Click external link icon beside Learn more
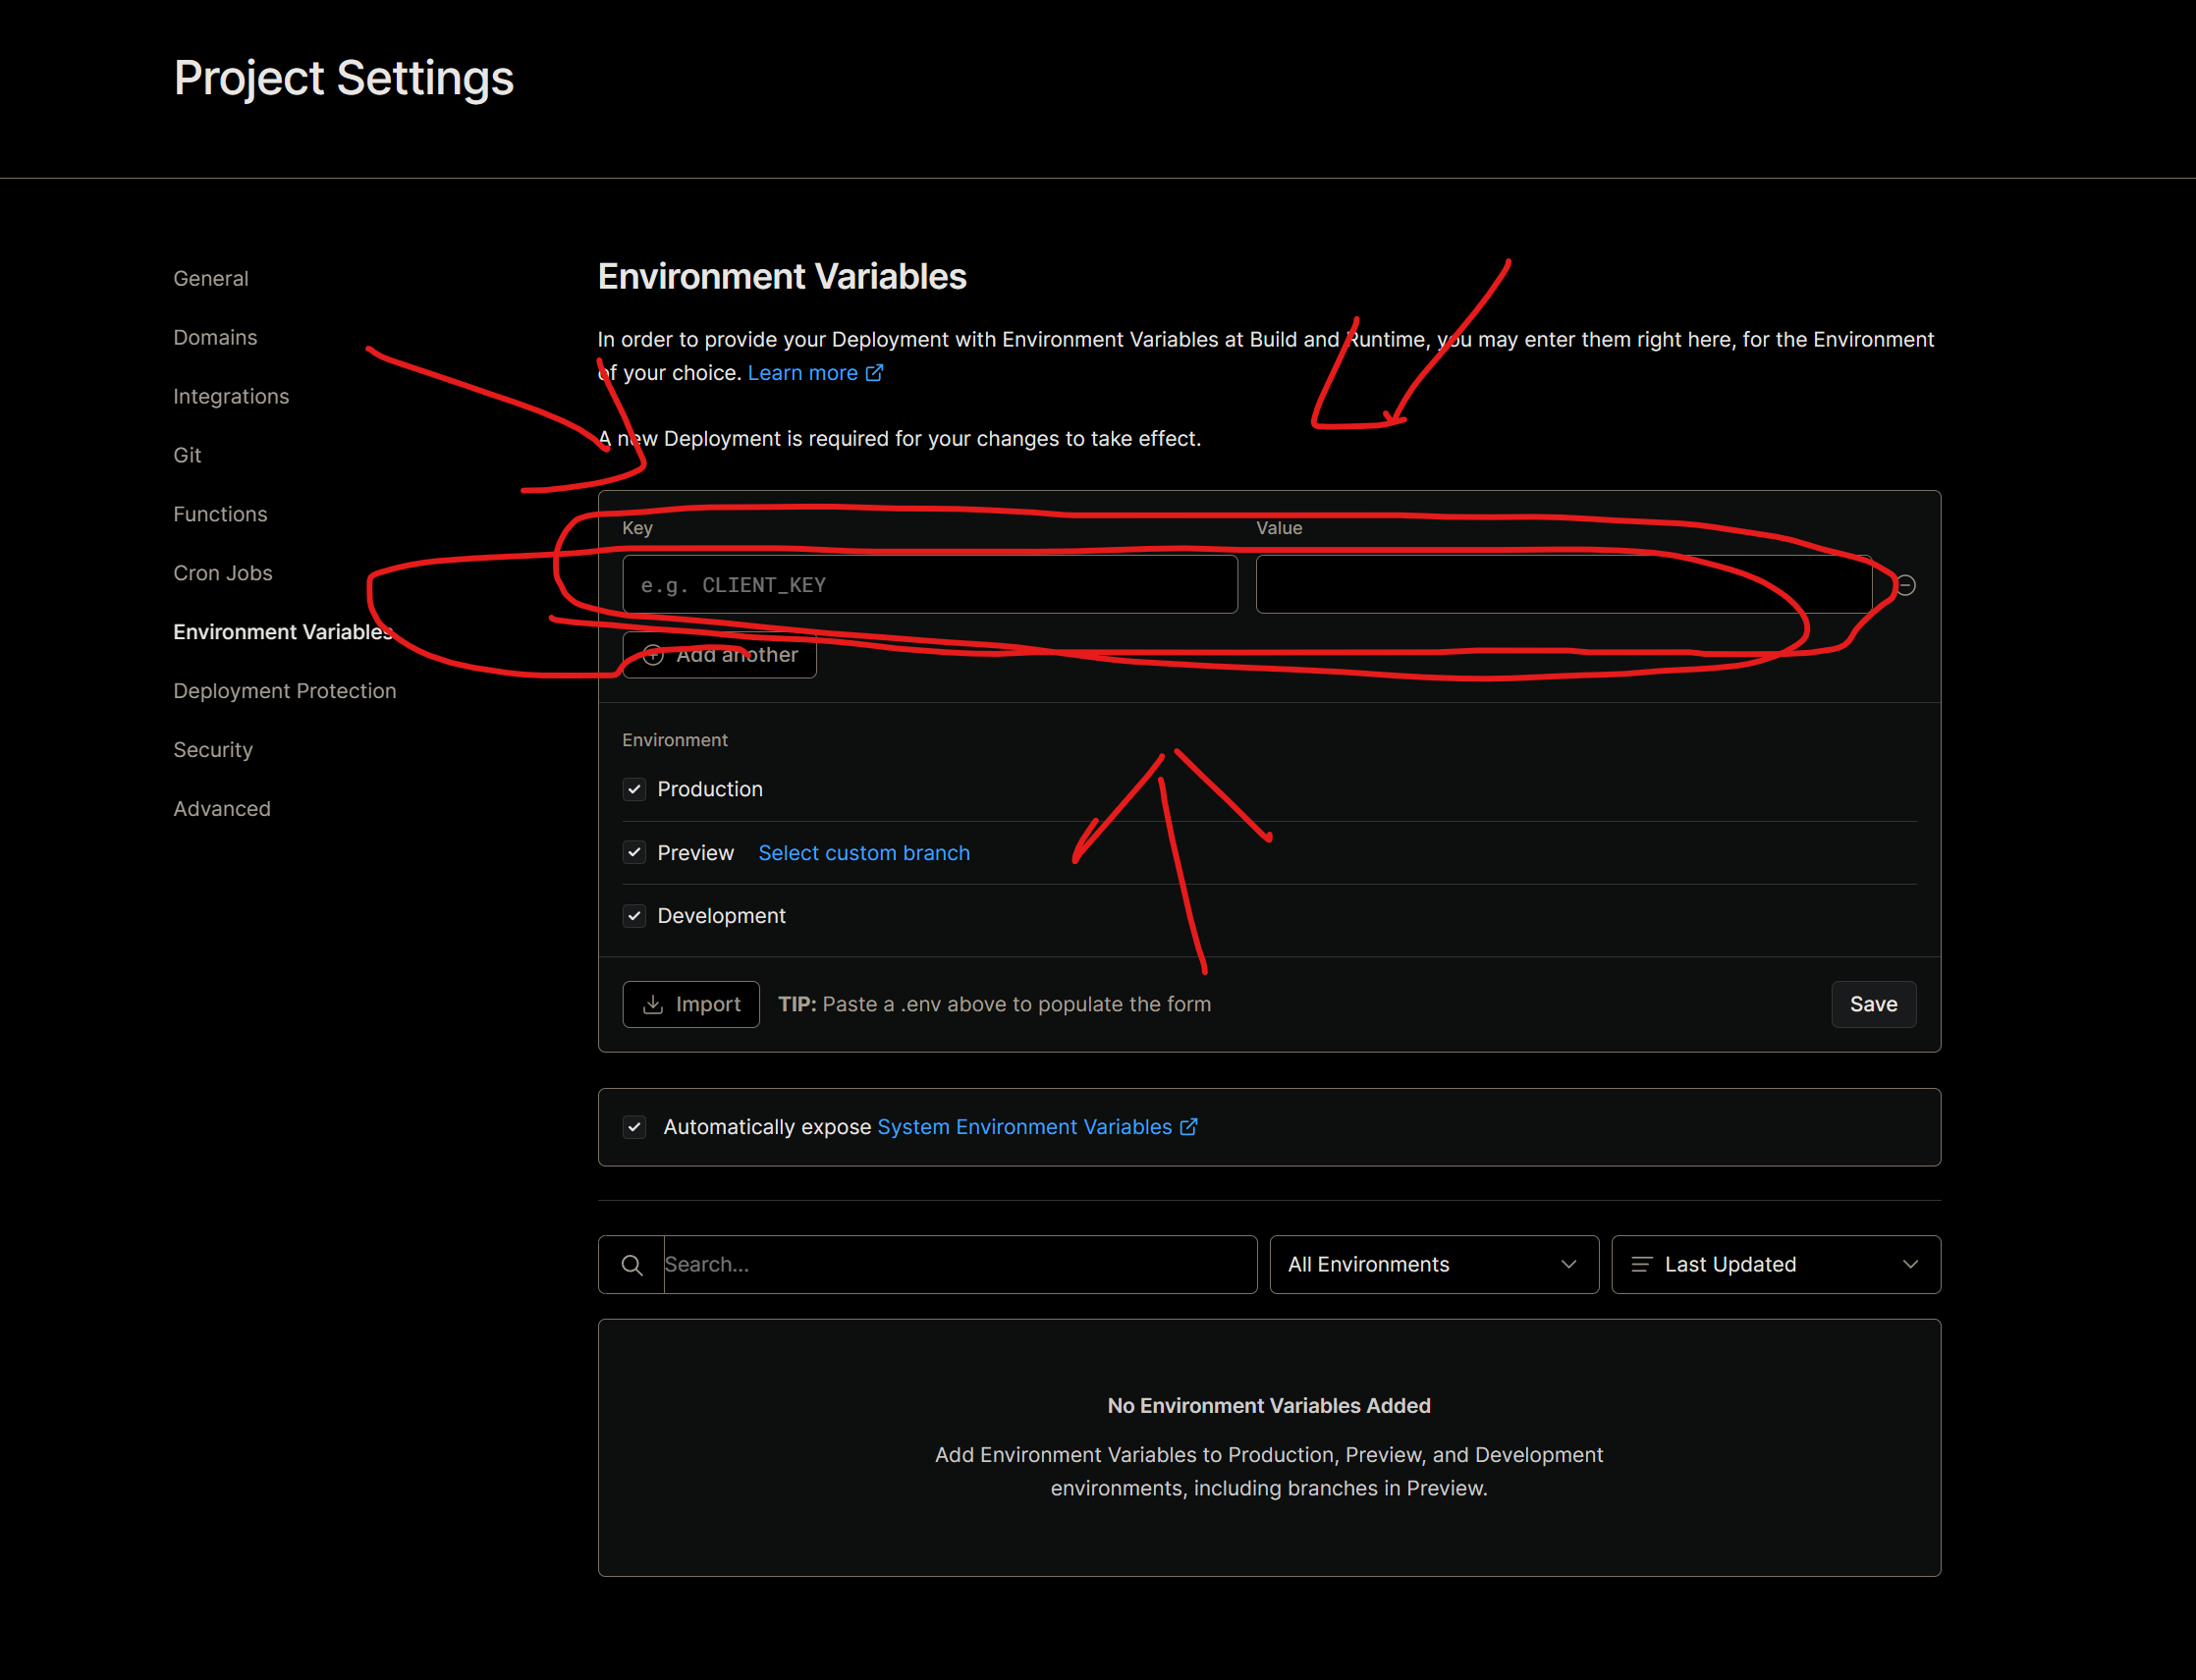Screen dimensions: 2196x1680 [x=875, y=373]
